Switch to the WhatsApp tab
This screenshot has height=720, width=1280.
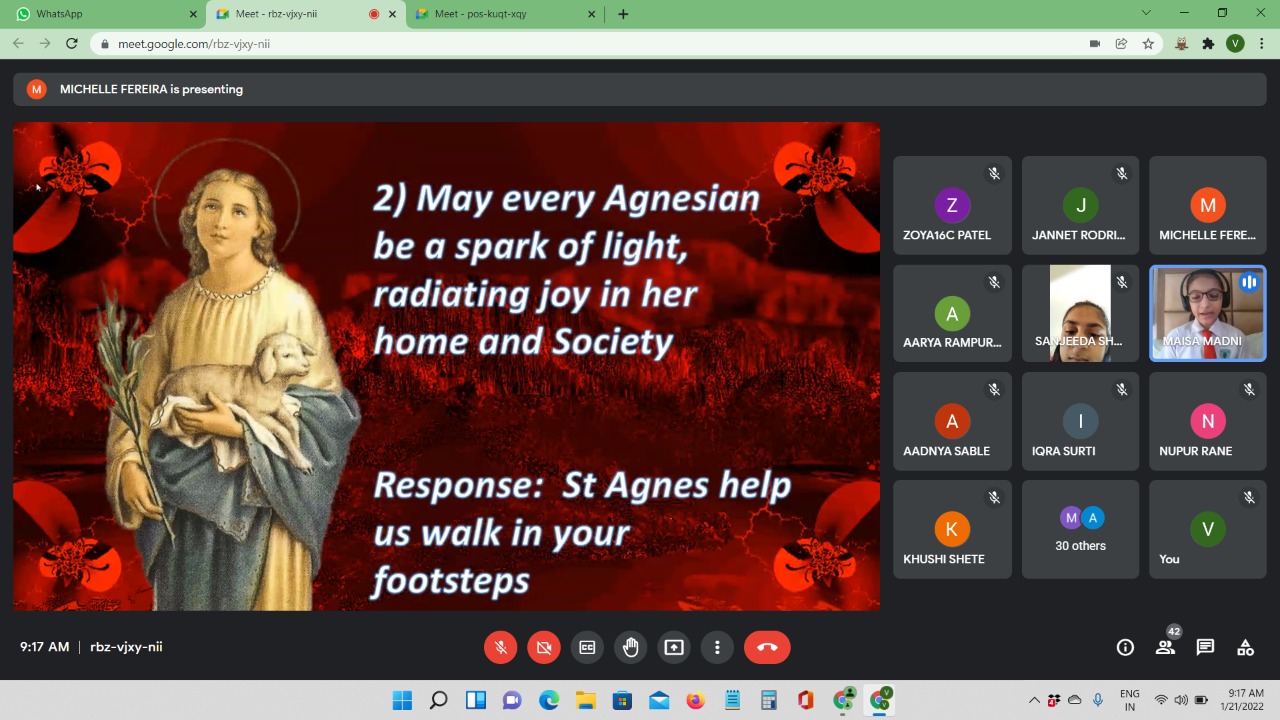coord(106,14)
